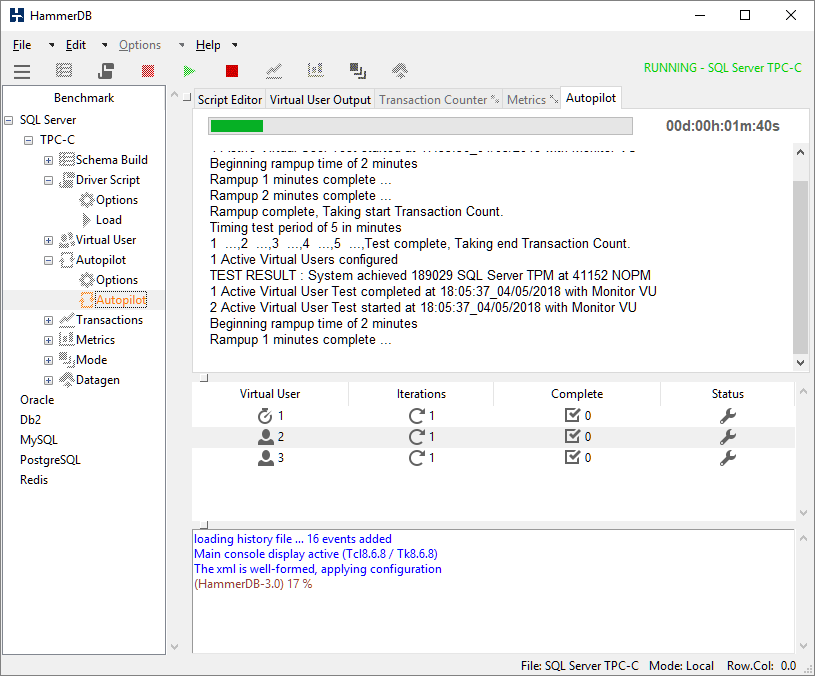Click the autopilot log scrollbar down arrow

click(x=800, y=363)
